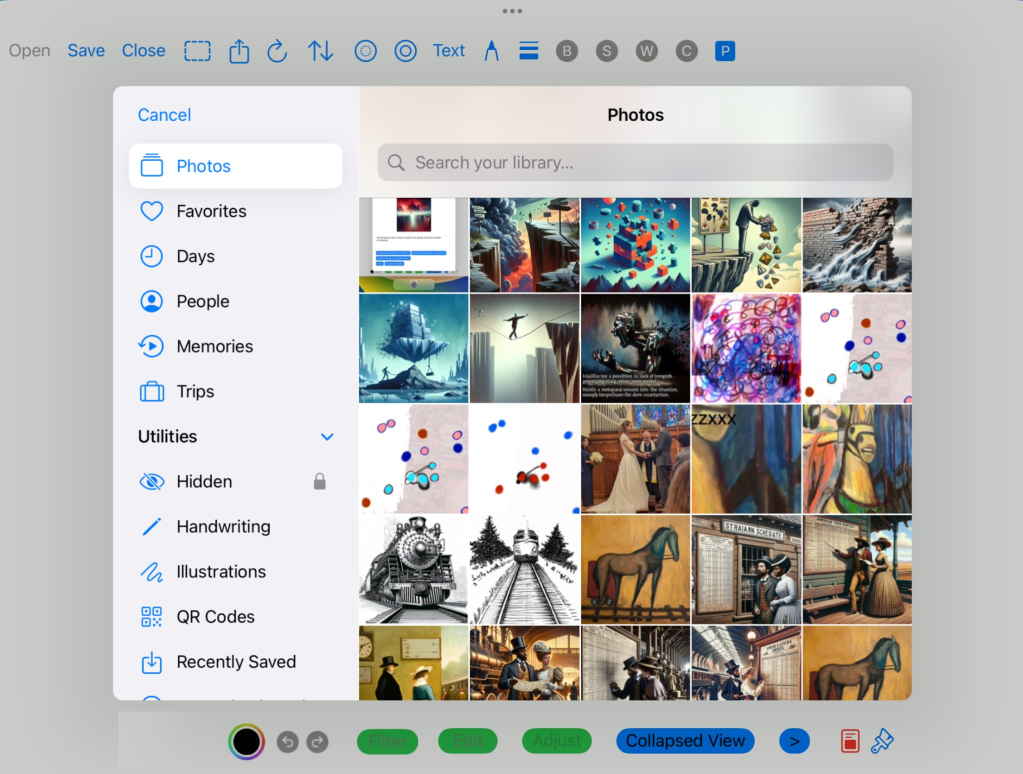Open the Favorites sidebar item
The image size is (1023, 774).
tap(211, 211)
